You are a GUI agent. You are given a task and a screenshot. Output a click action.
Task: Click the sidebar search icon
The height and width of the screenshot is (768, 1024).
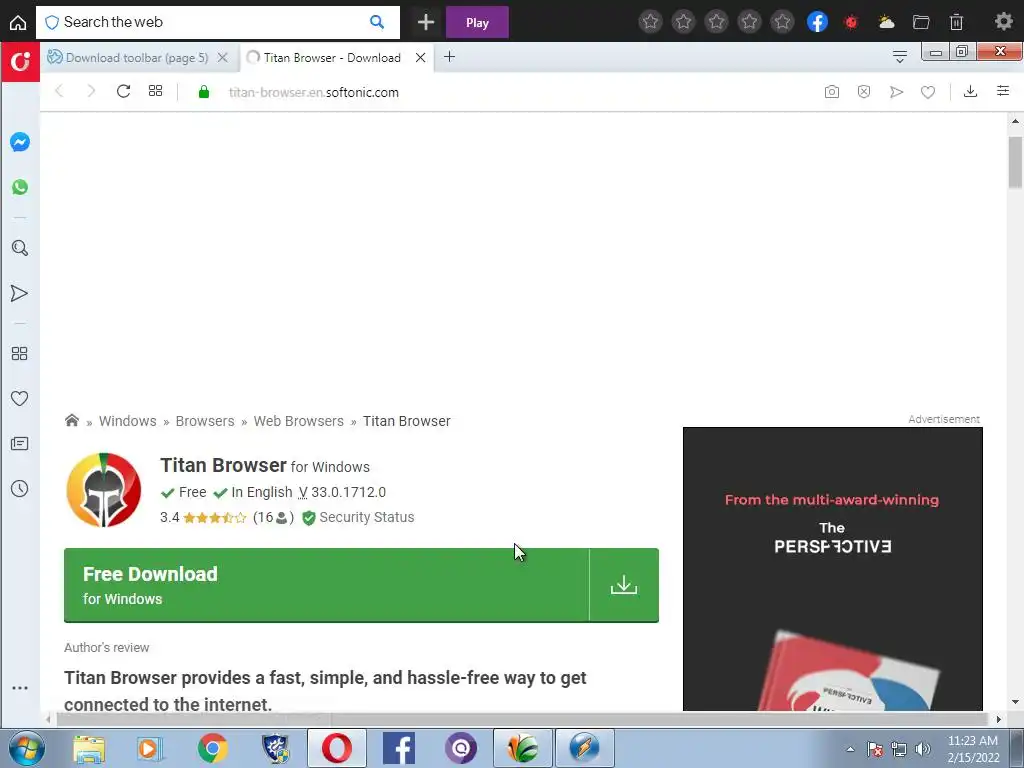coord(20,248)
